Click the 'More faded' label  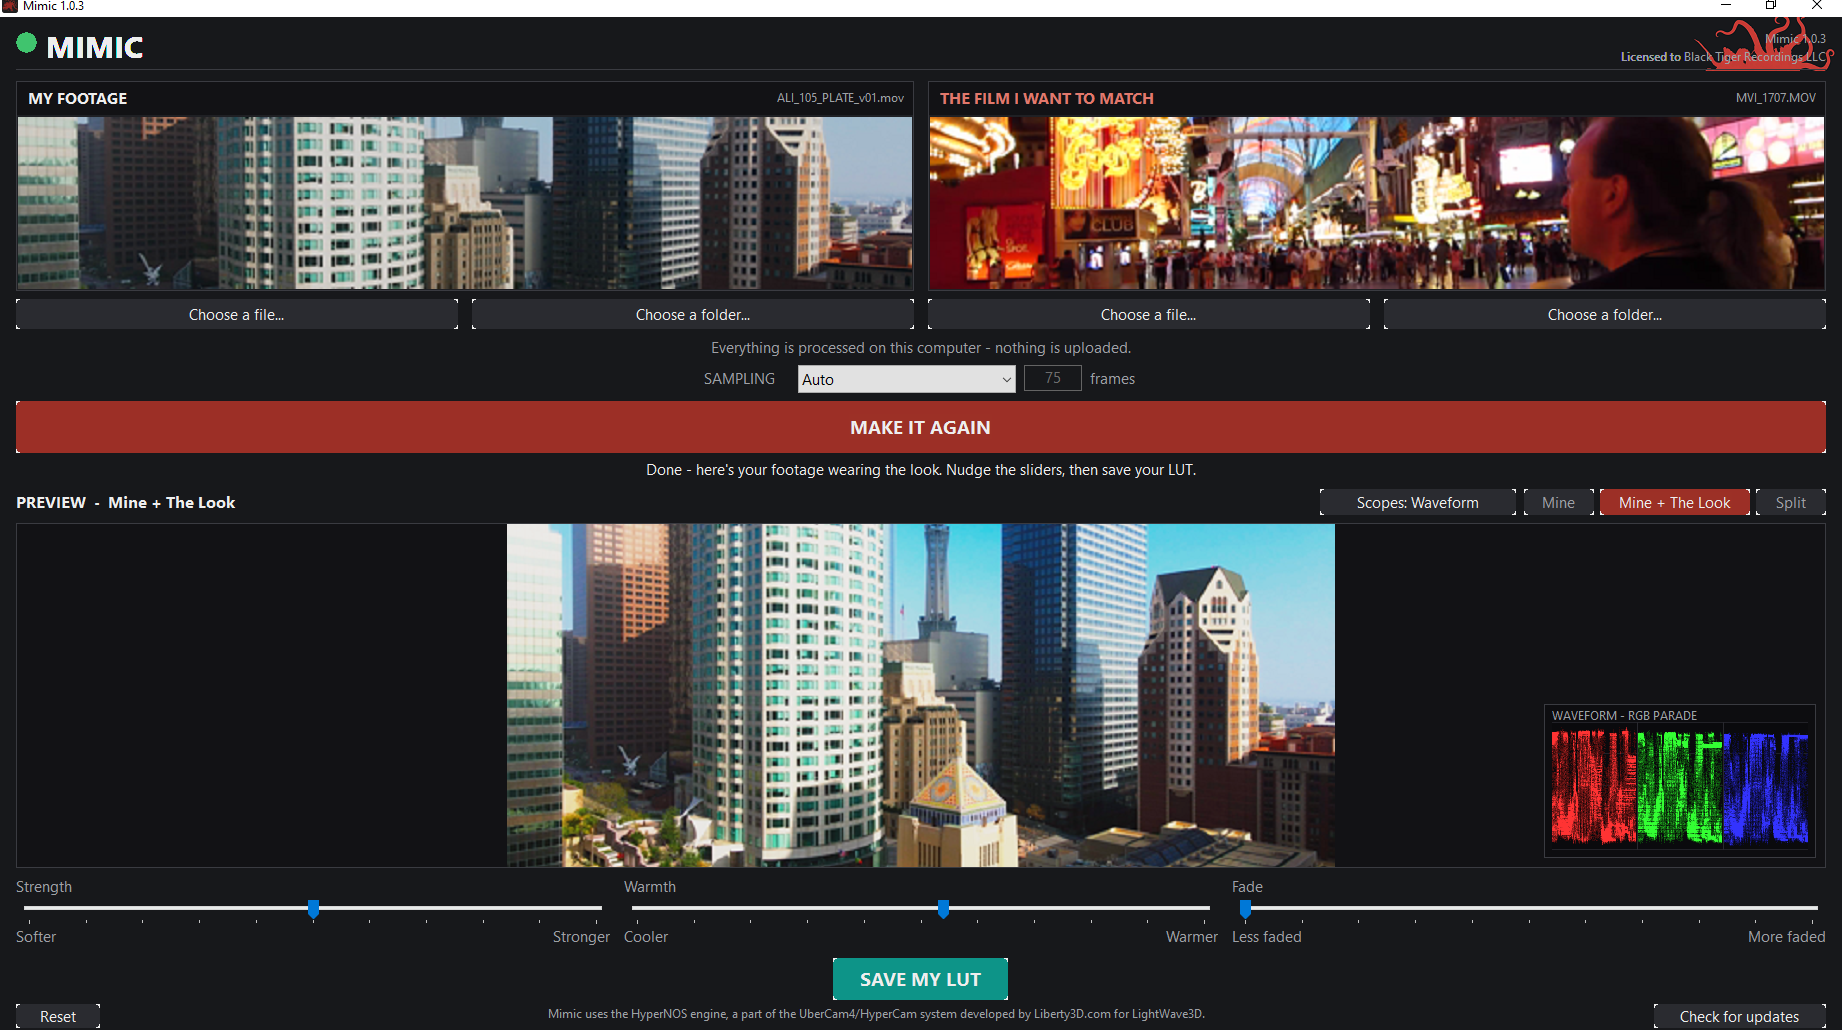pos(1787,937)
